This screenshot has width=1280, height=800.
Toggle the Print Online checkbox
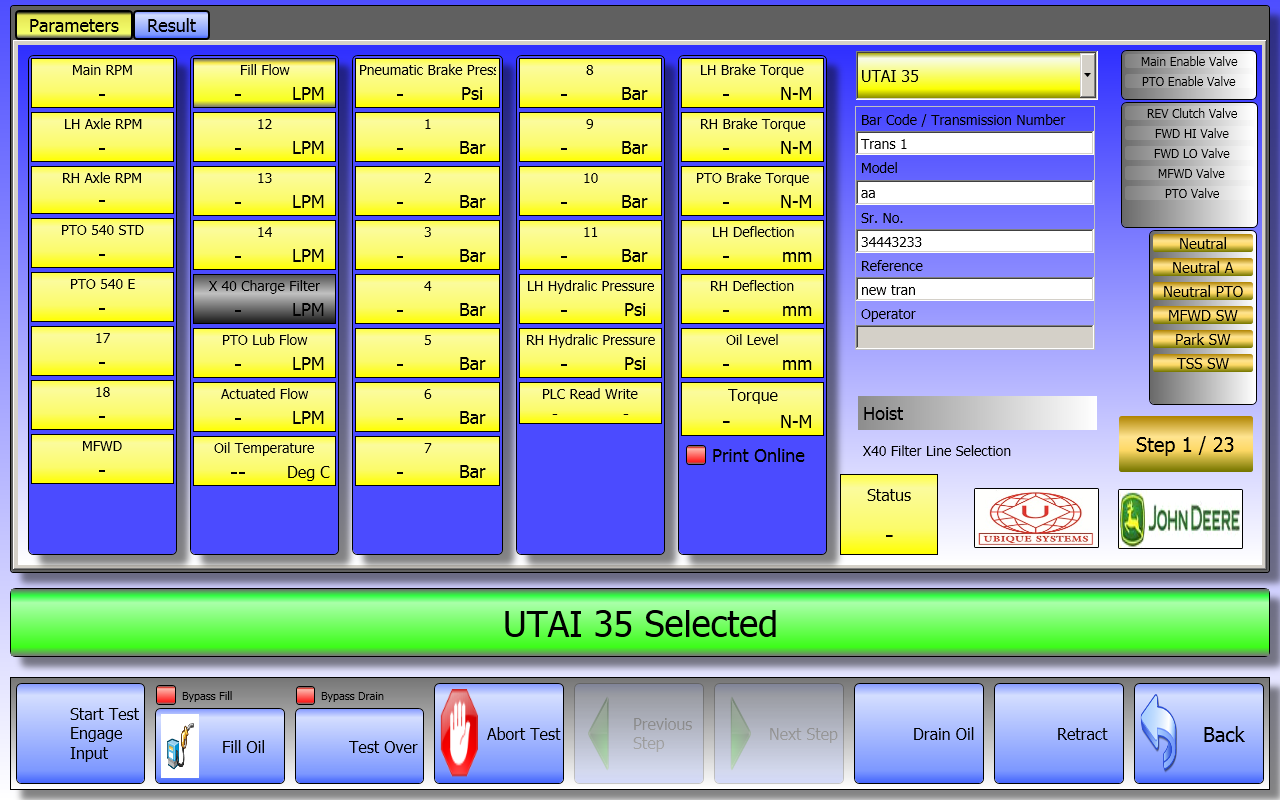[x=696, y=456]
